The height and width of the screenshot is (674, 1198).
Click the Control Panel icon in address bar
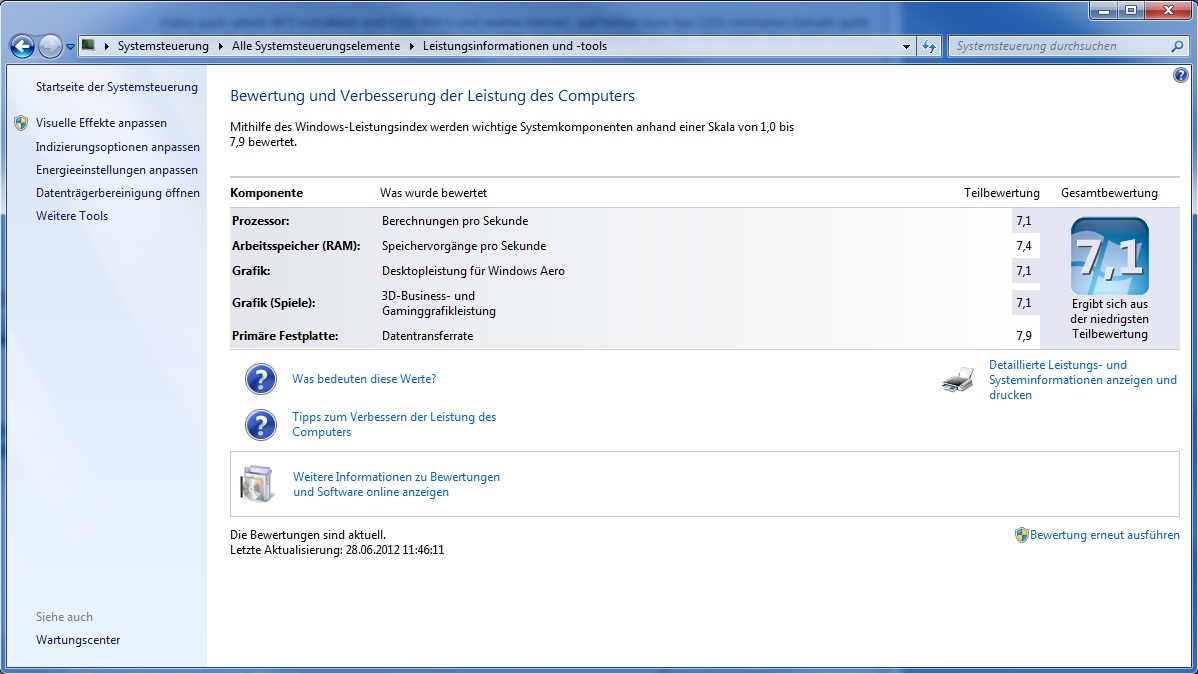coord(89,46)
